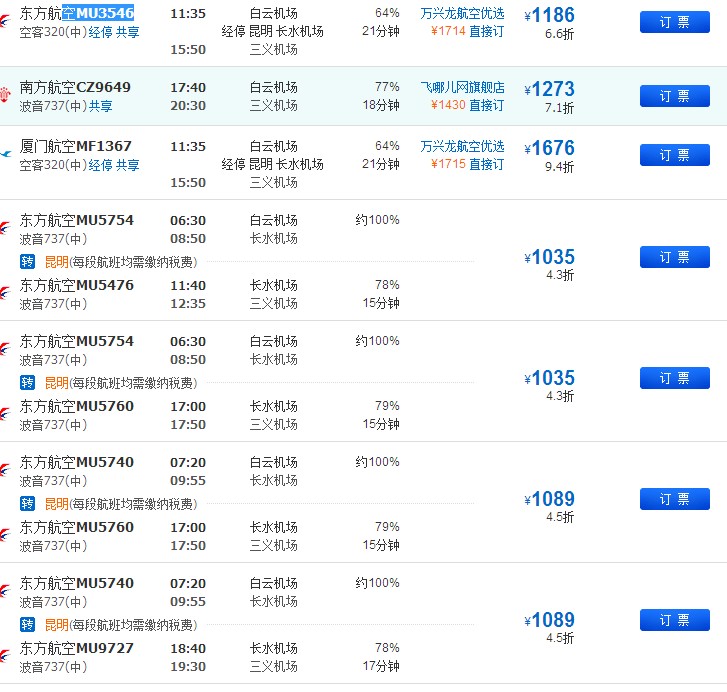Click the 9.4折 discount label
The height and width of the screenshot is (692, 727).
pos(560,167)
